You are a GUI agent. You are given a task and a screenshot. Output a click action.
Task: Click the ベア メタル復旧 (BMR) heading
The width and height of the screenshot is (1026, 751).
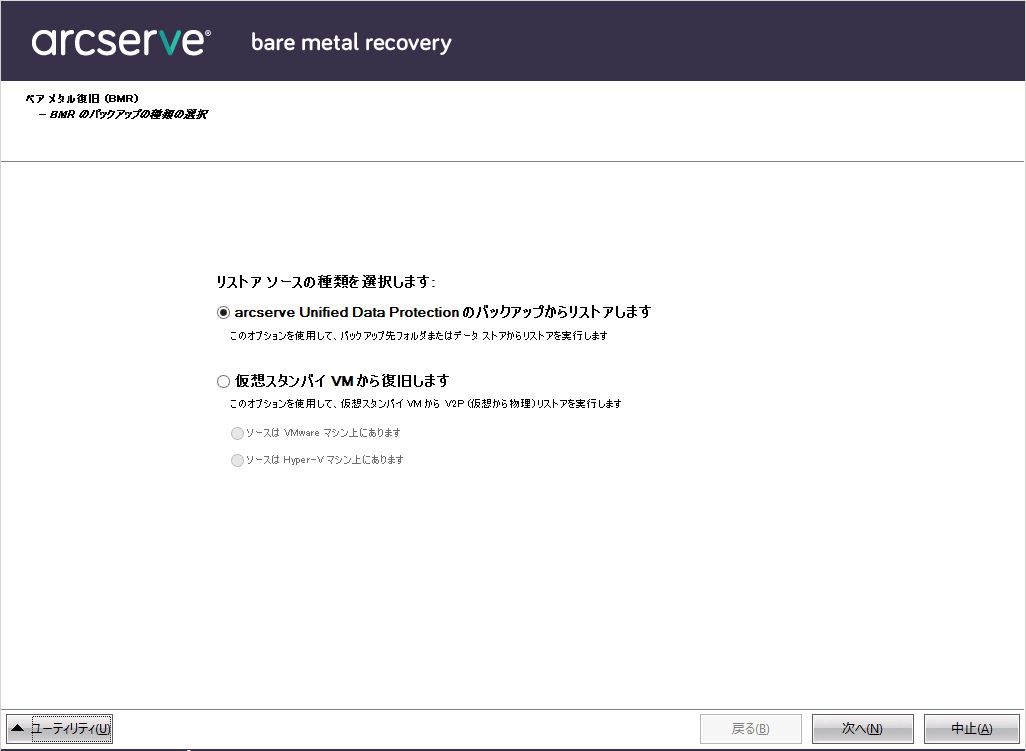(x=82, y=99)
